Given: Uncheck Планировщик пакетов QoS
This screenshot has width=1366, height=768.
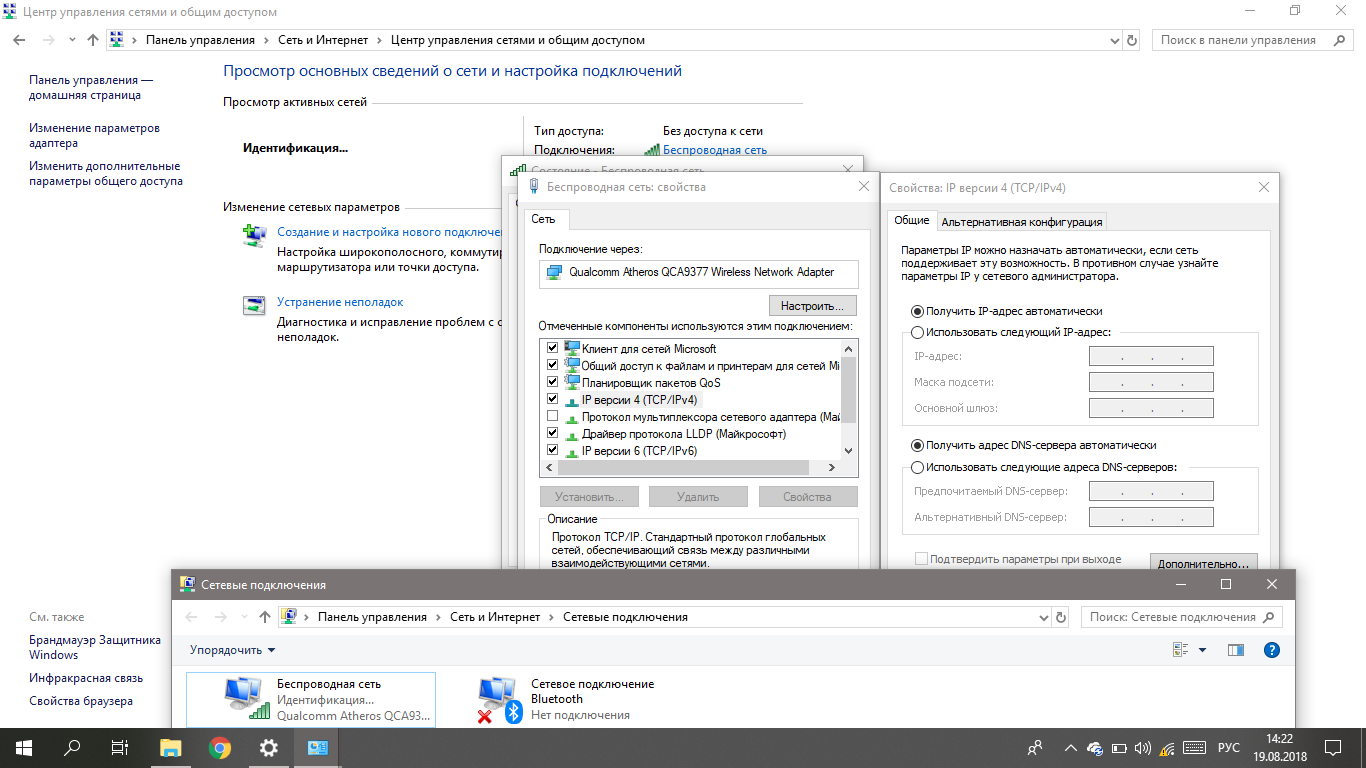Looking at the screenshot, I should click(552, 382).
